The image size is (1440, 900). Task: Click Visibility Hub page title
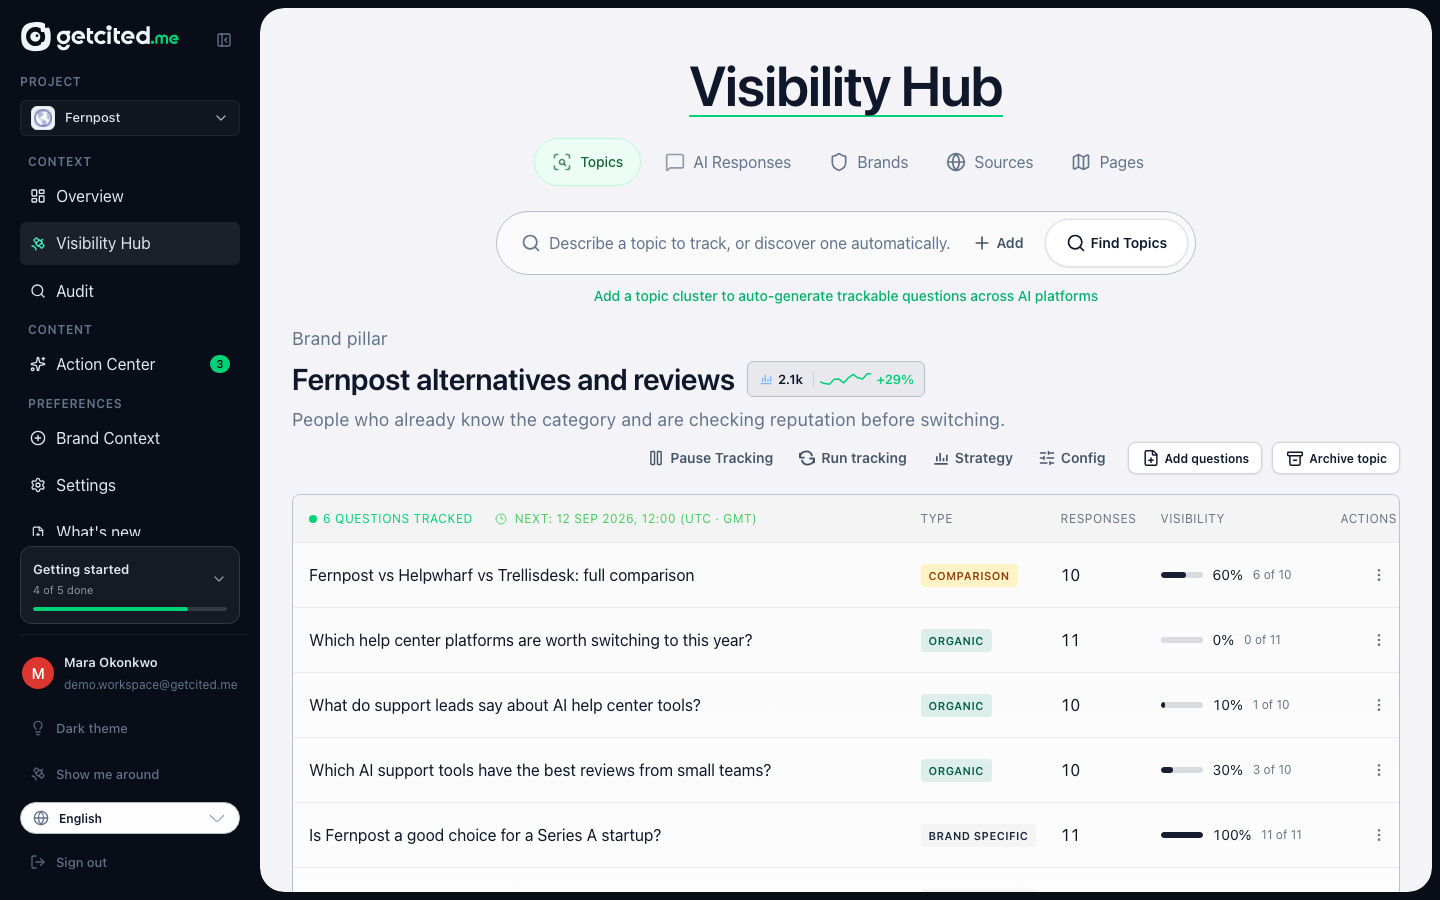coord(846,87)
